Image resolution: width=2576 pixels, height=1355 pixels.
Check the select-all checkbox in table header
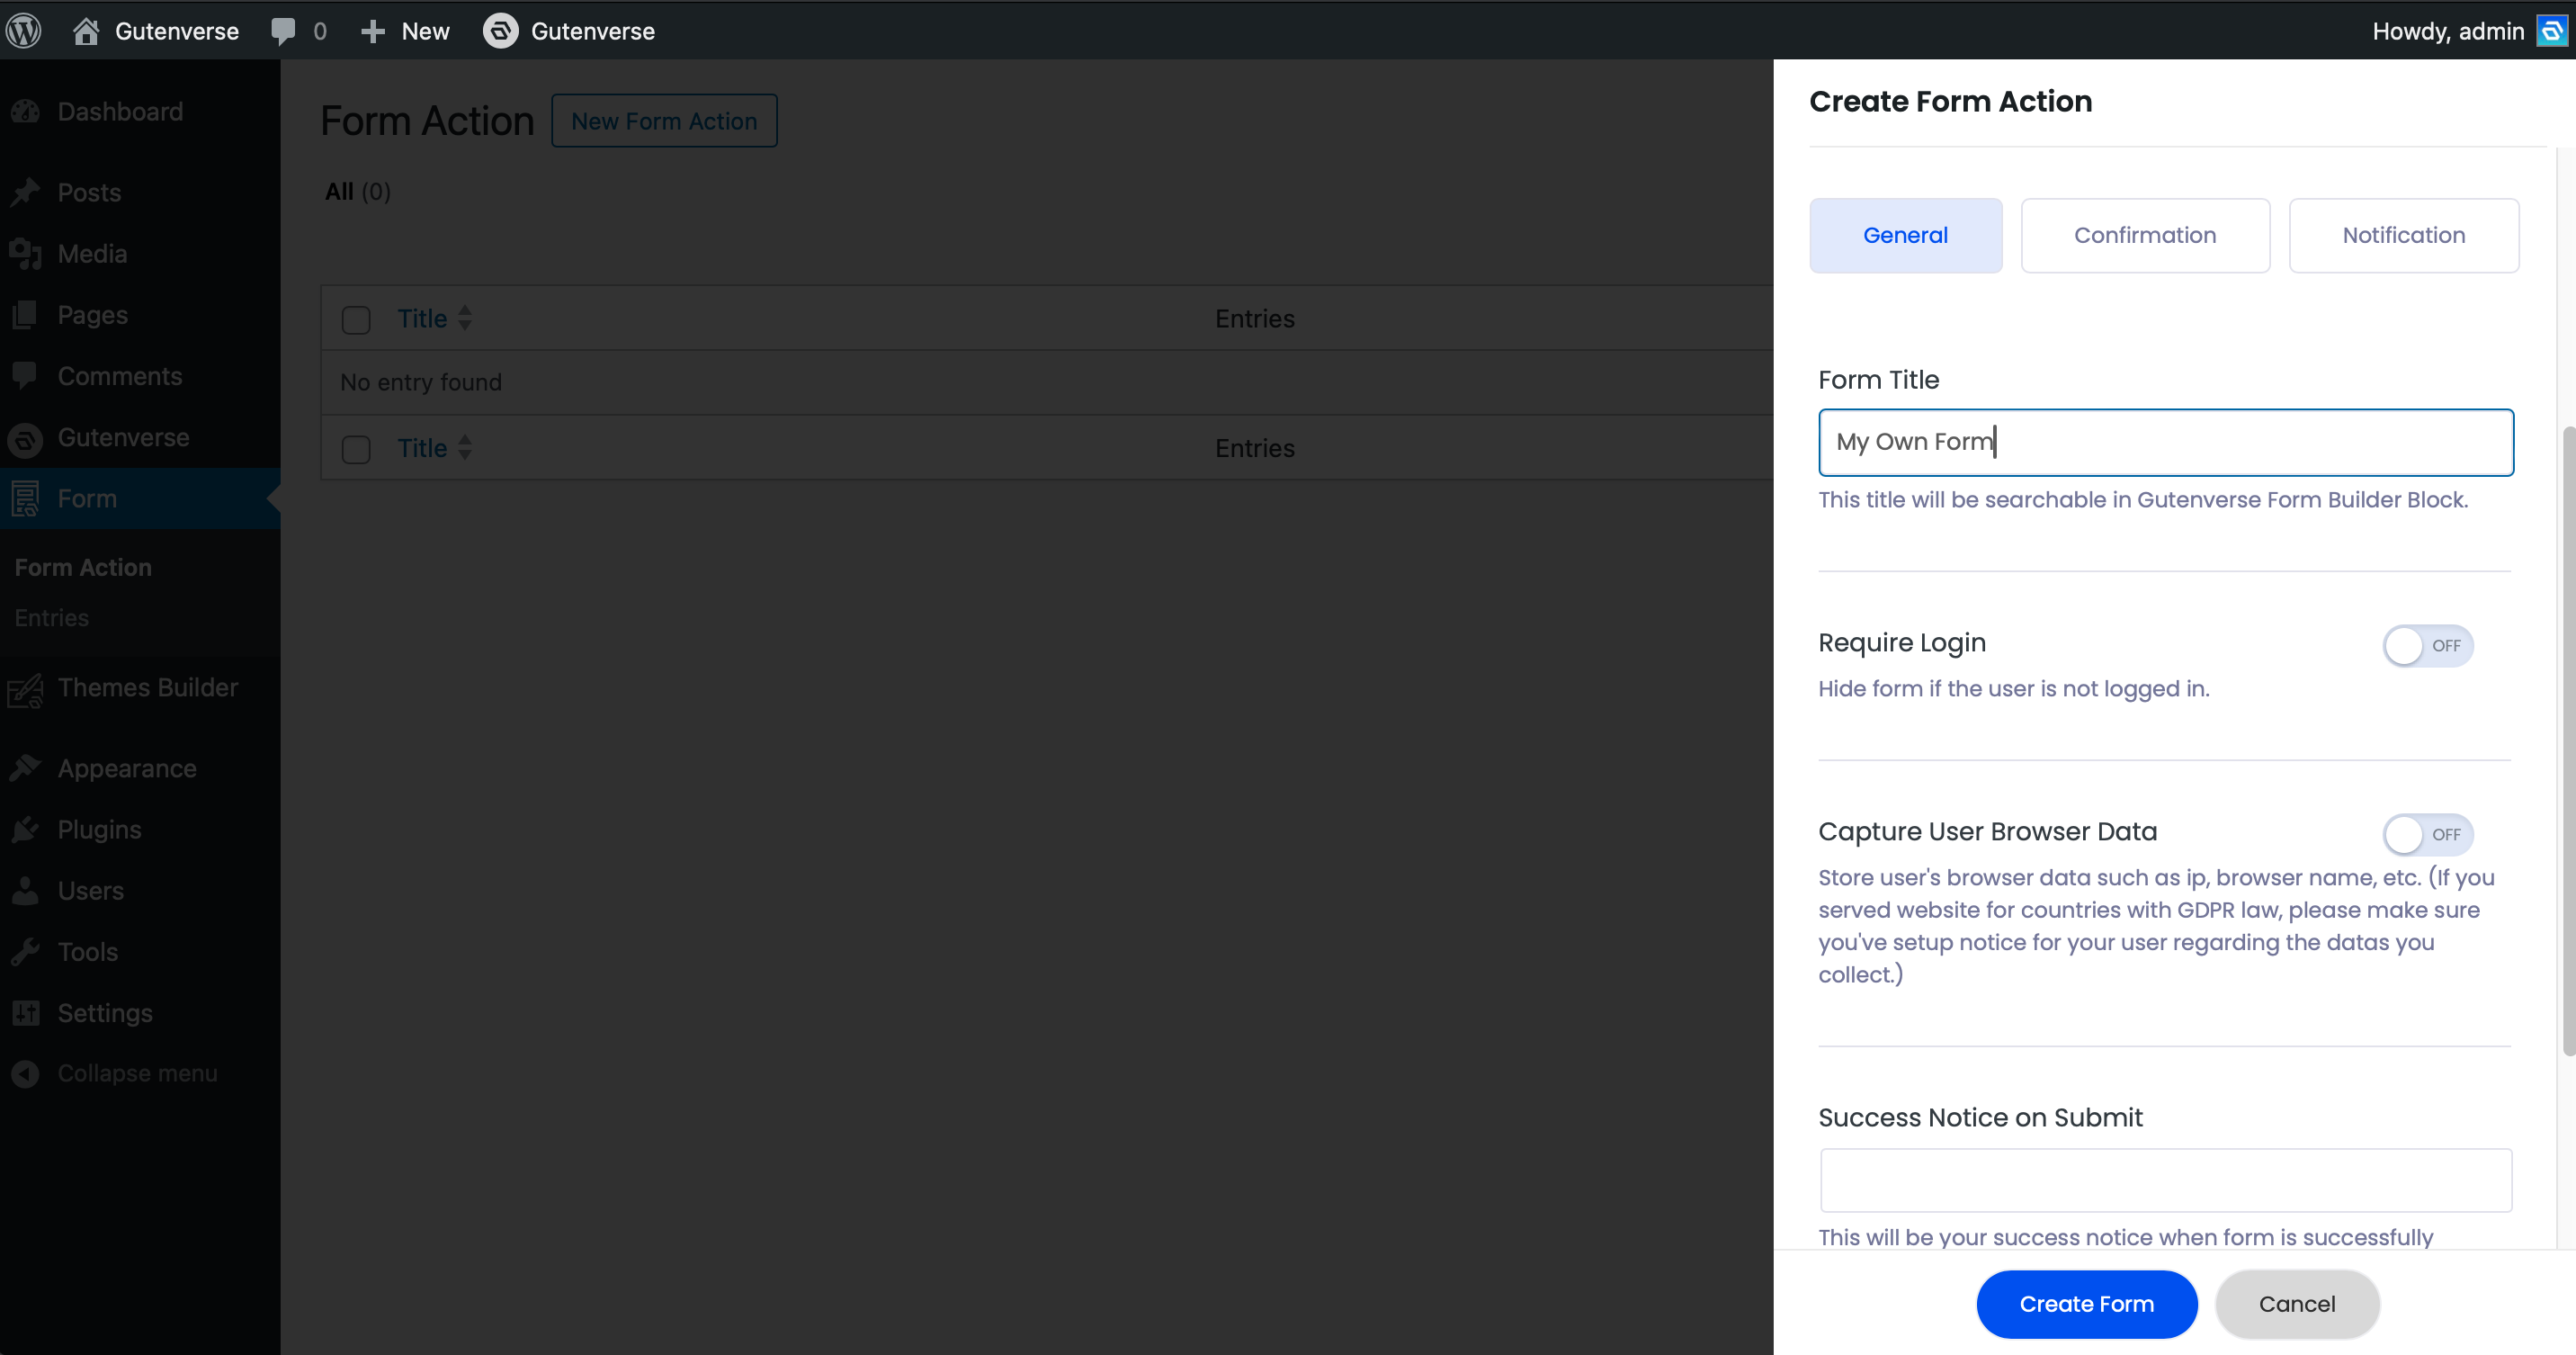[356, 320]
